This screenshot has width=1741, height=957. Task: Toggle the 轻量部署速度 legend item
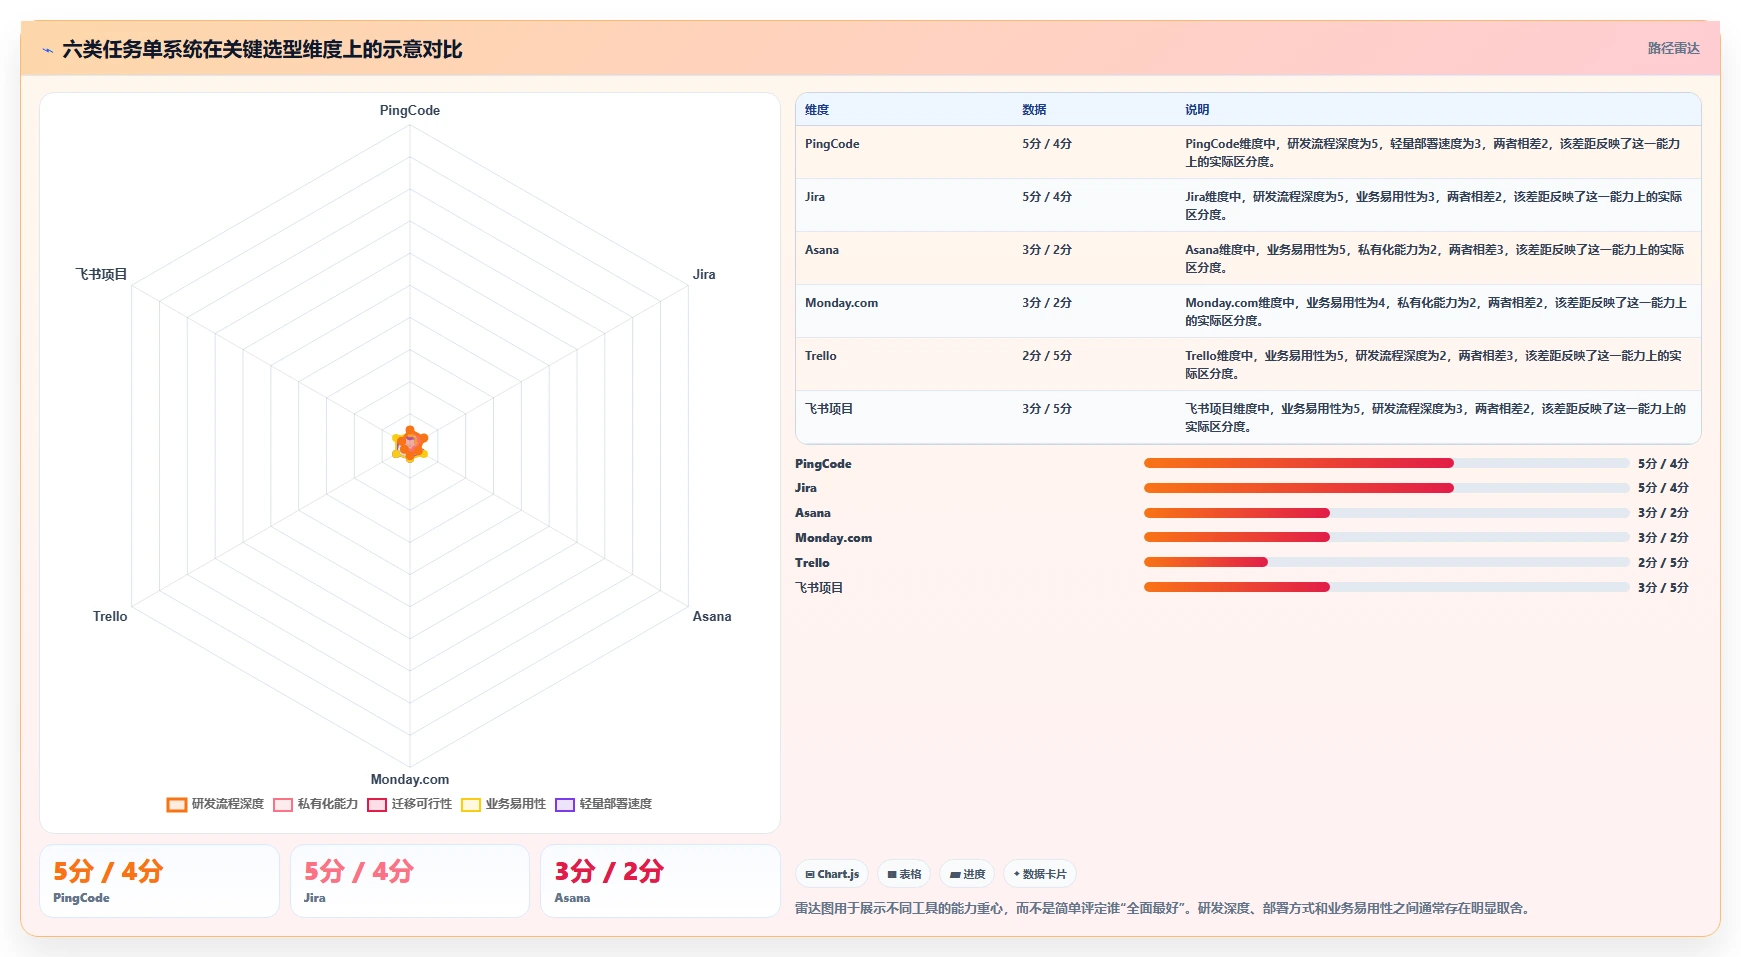pyautogui.click(x=604, y=804)
